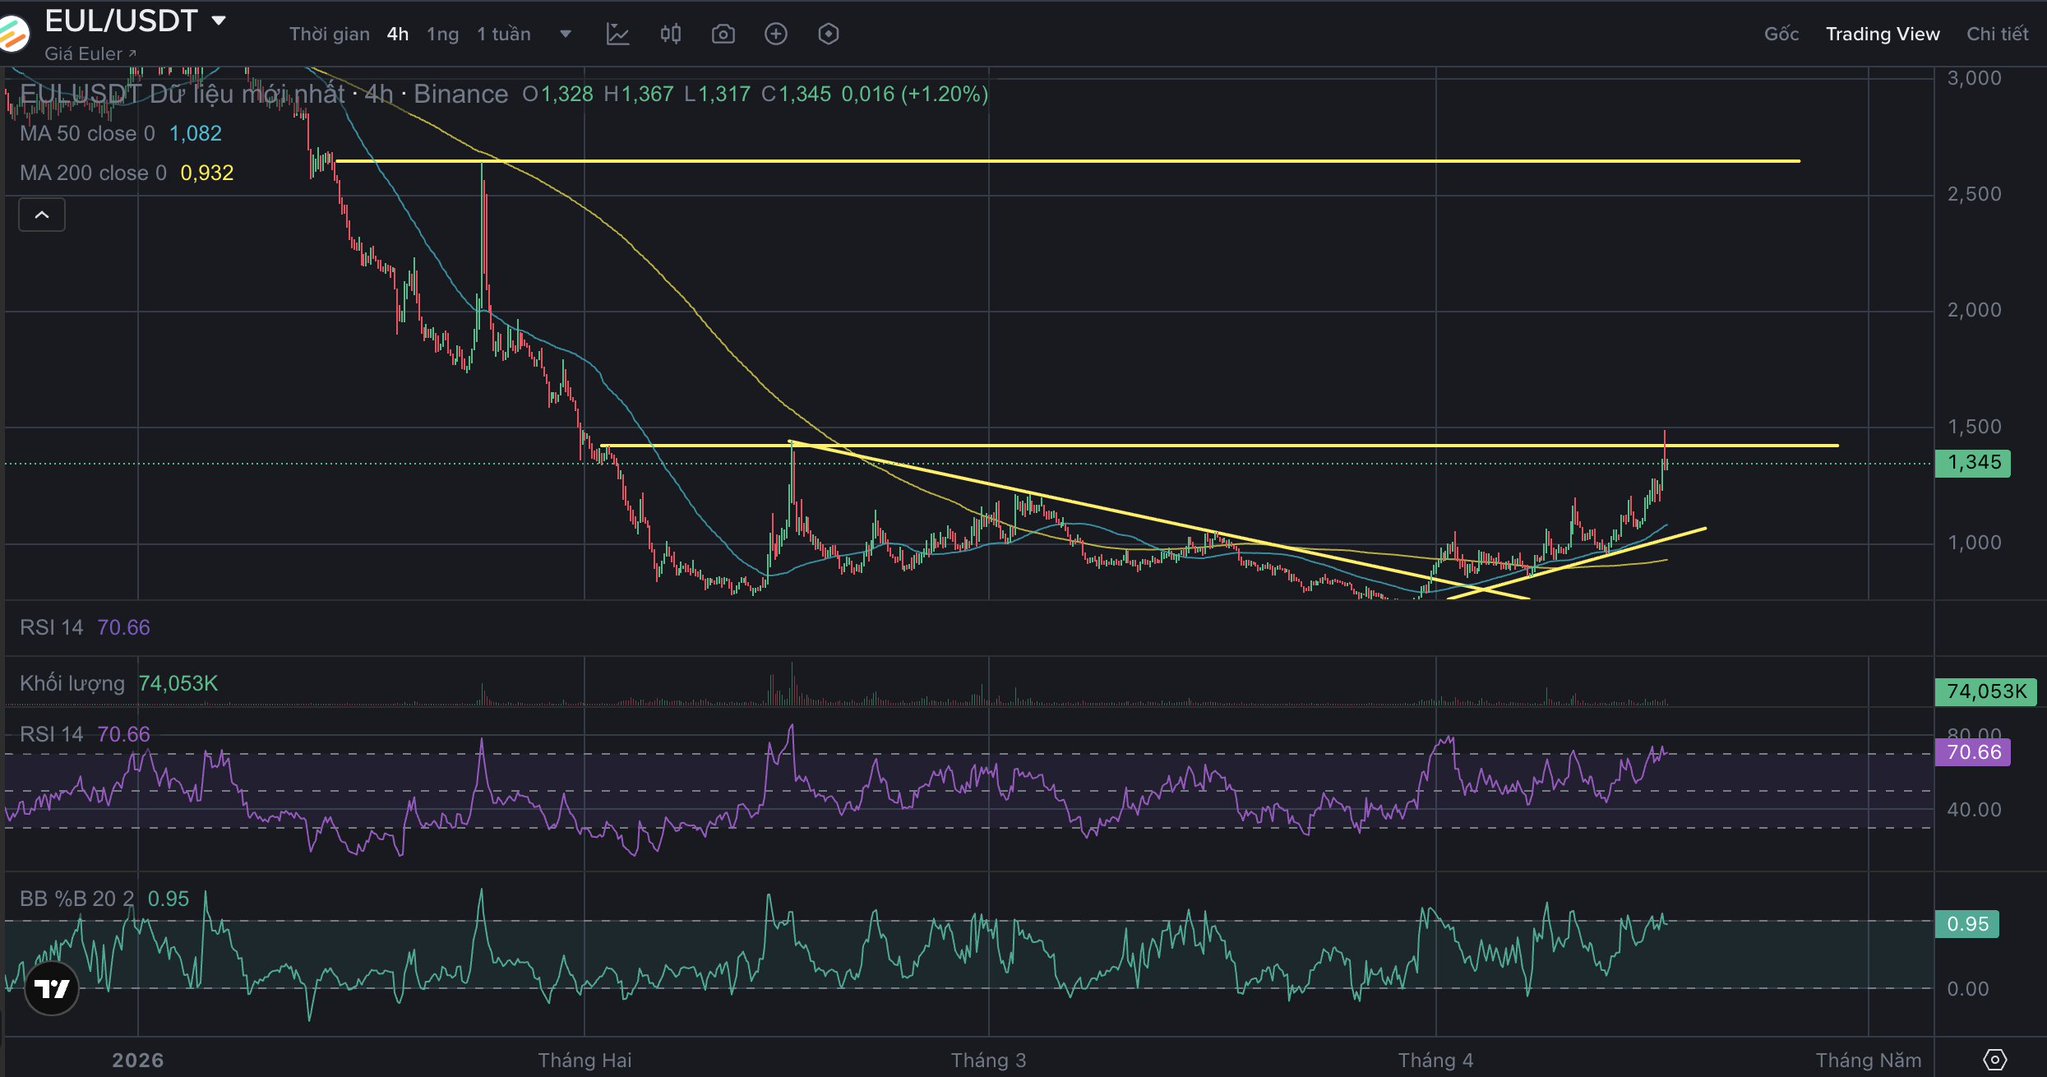Click the Euler coin logo

click(x=12, y=32)
